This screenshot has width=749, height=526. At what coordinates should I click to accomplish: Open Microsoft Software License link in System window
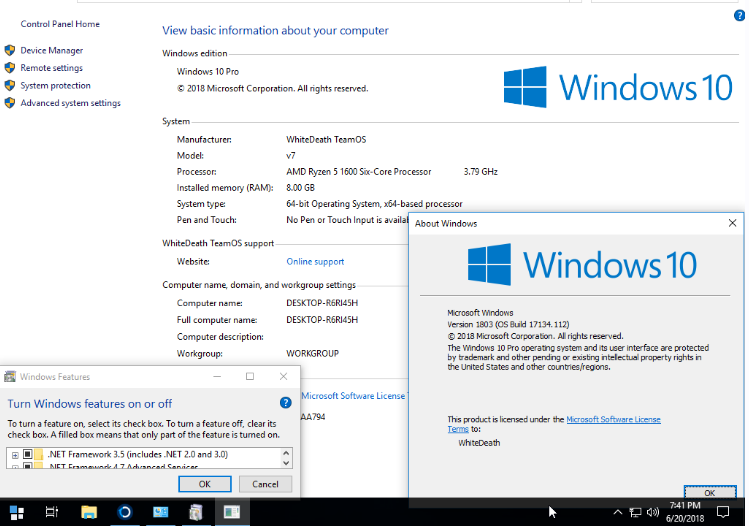pos(353,396)
